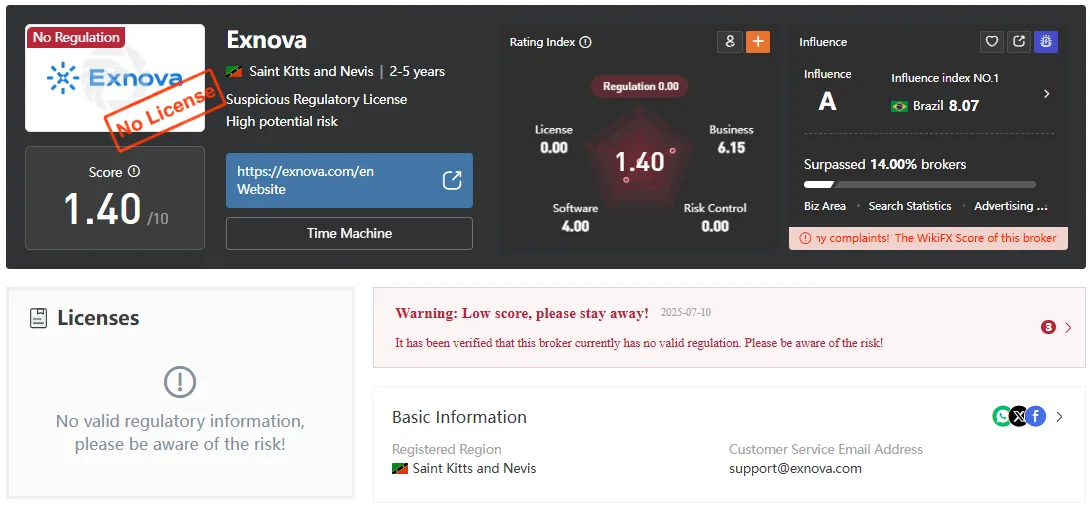Image resolution: width=1090 pixels, height=511 pixels.
Task: Click the Basic Information heading
Action: [x=459, y=417]
